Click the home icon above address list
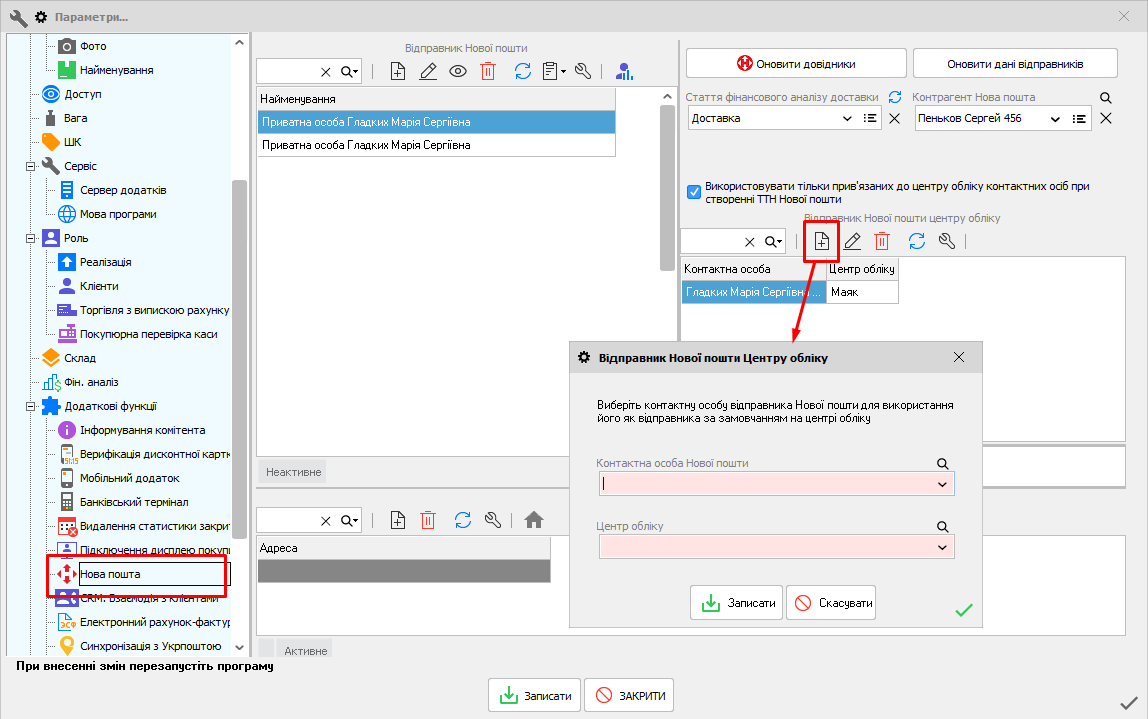Screen dimensions: 1148x719 click(534, 519)
